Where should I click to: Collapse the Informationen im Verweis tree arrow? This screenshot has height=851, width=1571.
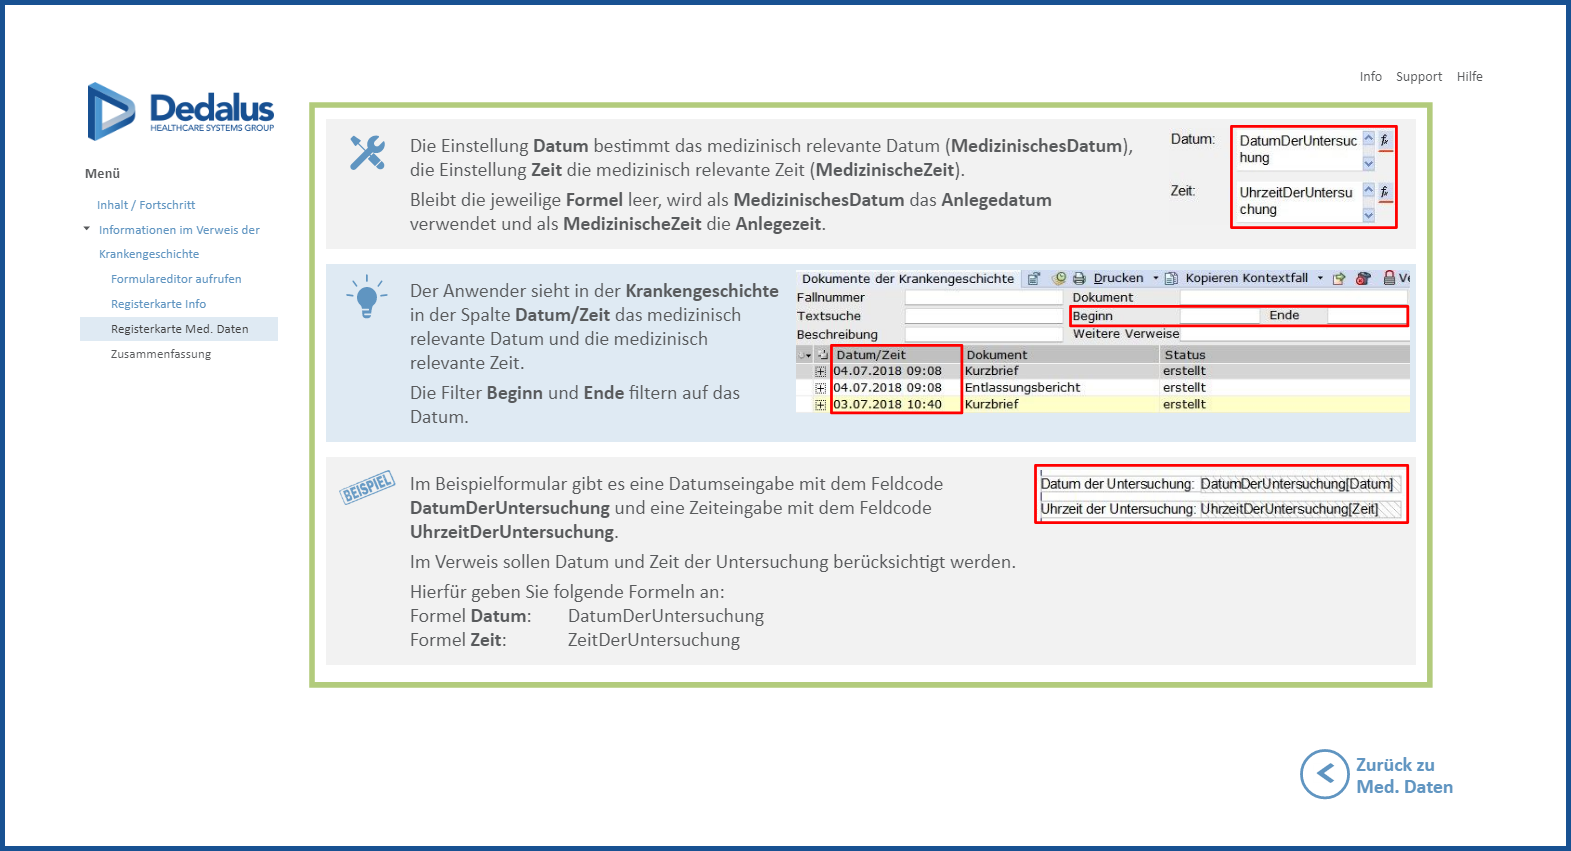pos(87,229)
